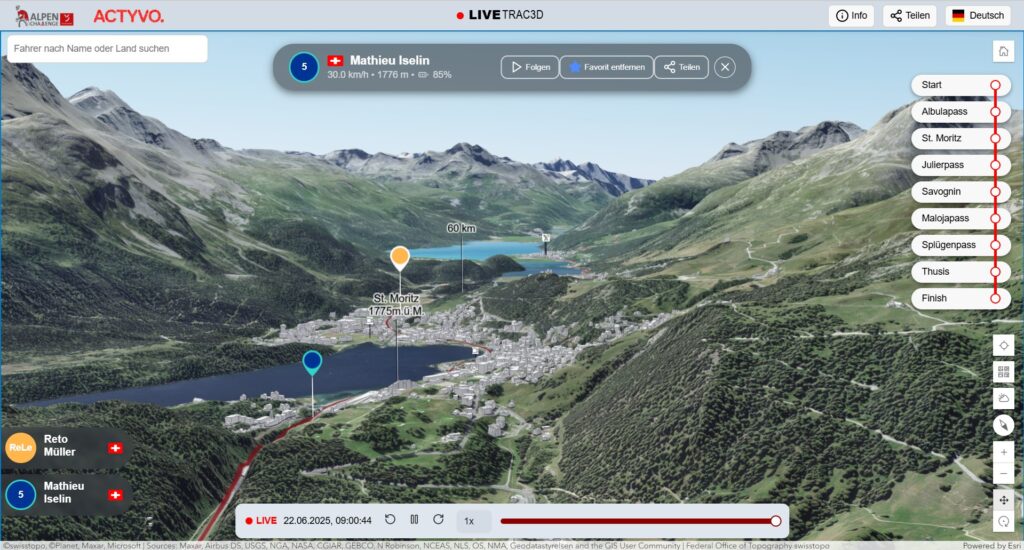Viewport: 1024px width, 550px height.
Task: Click Folgen to follow Mathieu Iselin
Action: (530, 67)
